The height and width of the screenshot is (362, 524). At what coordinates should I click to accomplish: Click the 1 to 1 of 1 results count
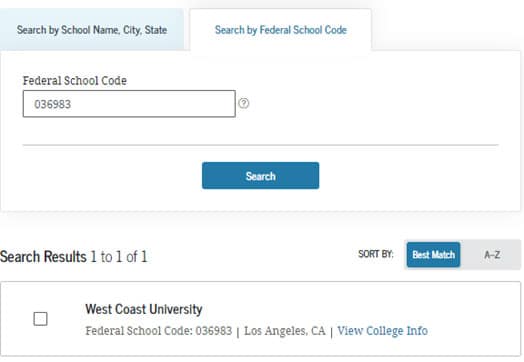[119, 257]
